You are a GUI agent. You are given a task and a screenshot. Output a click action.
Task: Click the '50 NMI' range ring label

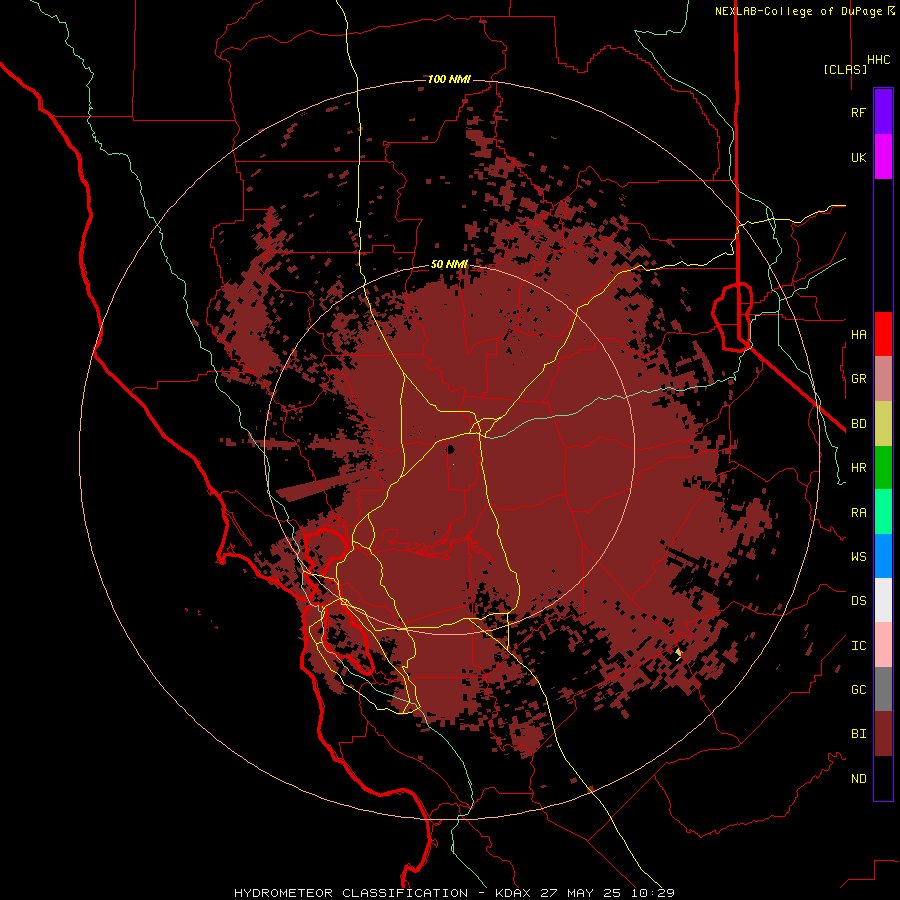tap(449, 264)
